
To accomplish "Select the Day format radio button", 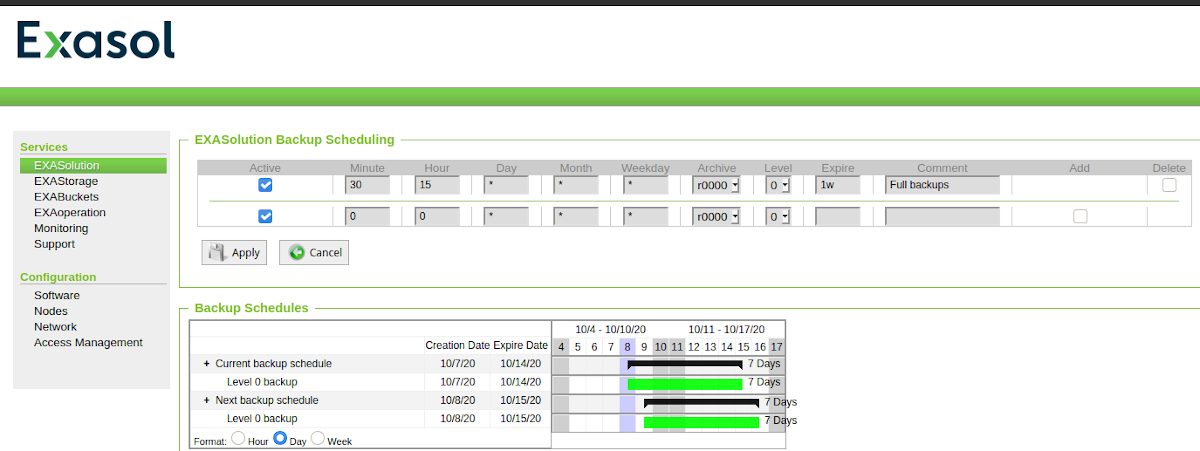I will tap(280, 438).
